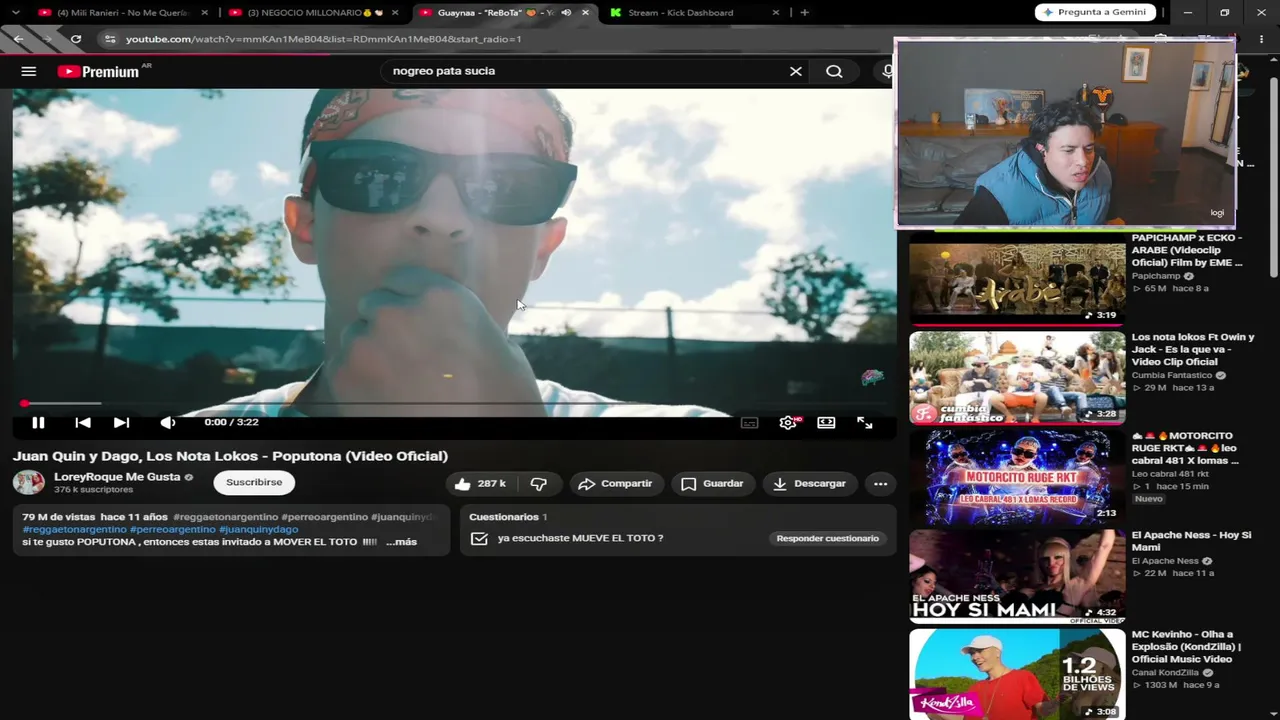The height and width of the screenshot is (720, 1280).
Task: Go back in browser history
Action: pos(18,39)
